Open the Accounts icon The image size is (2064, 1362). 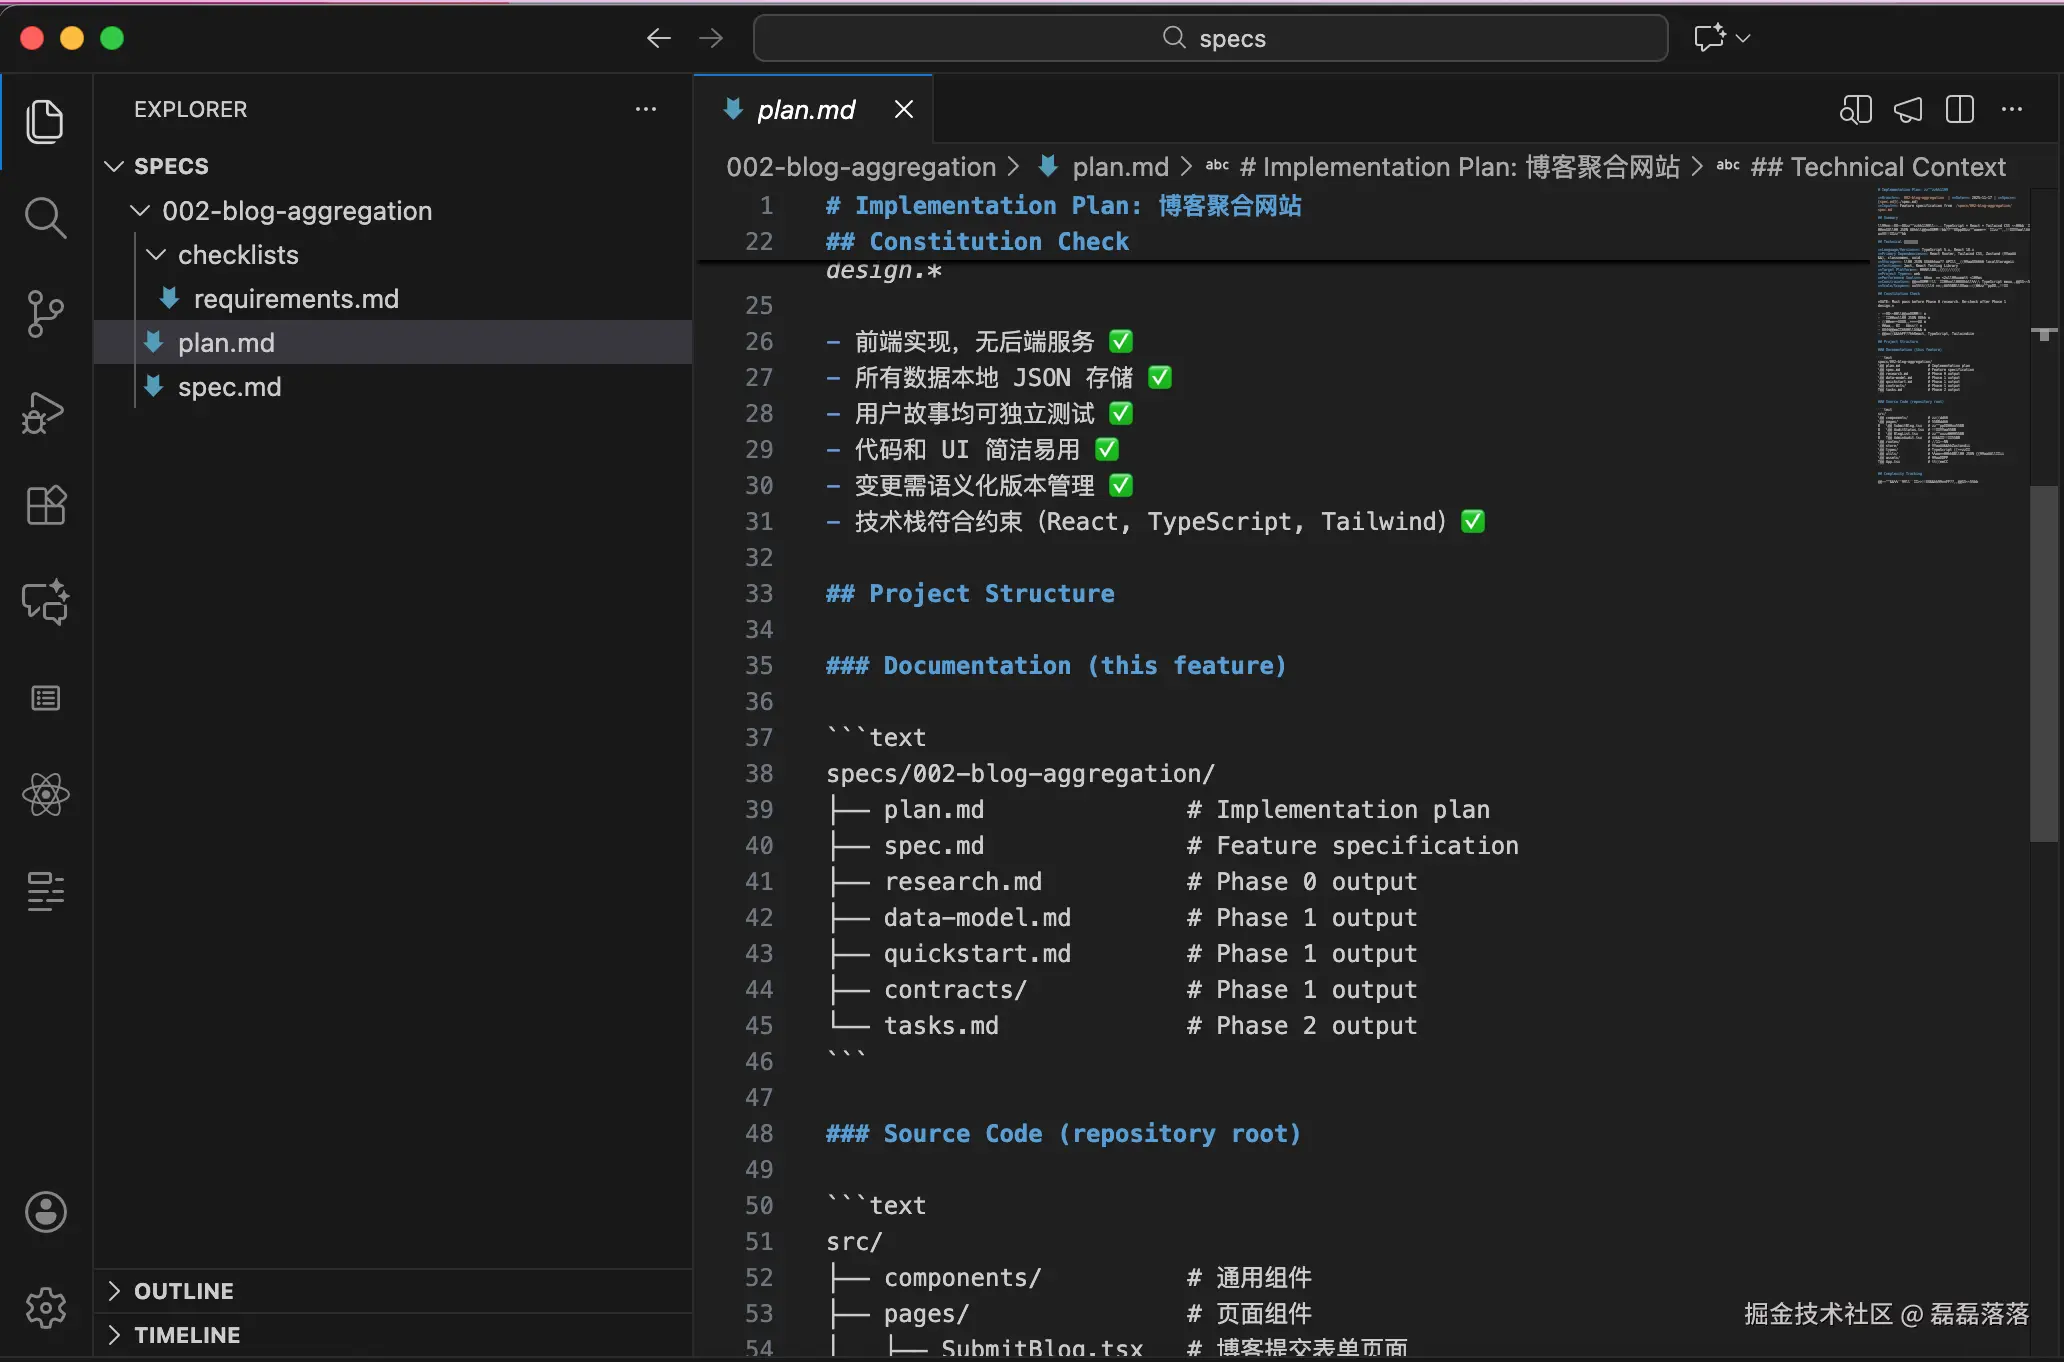pos(45,1212)
